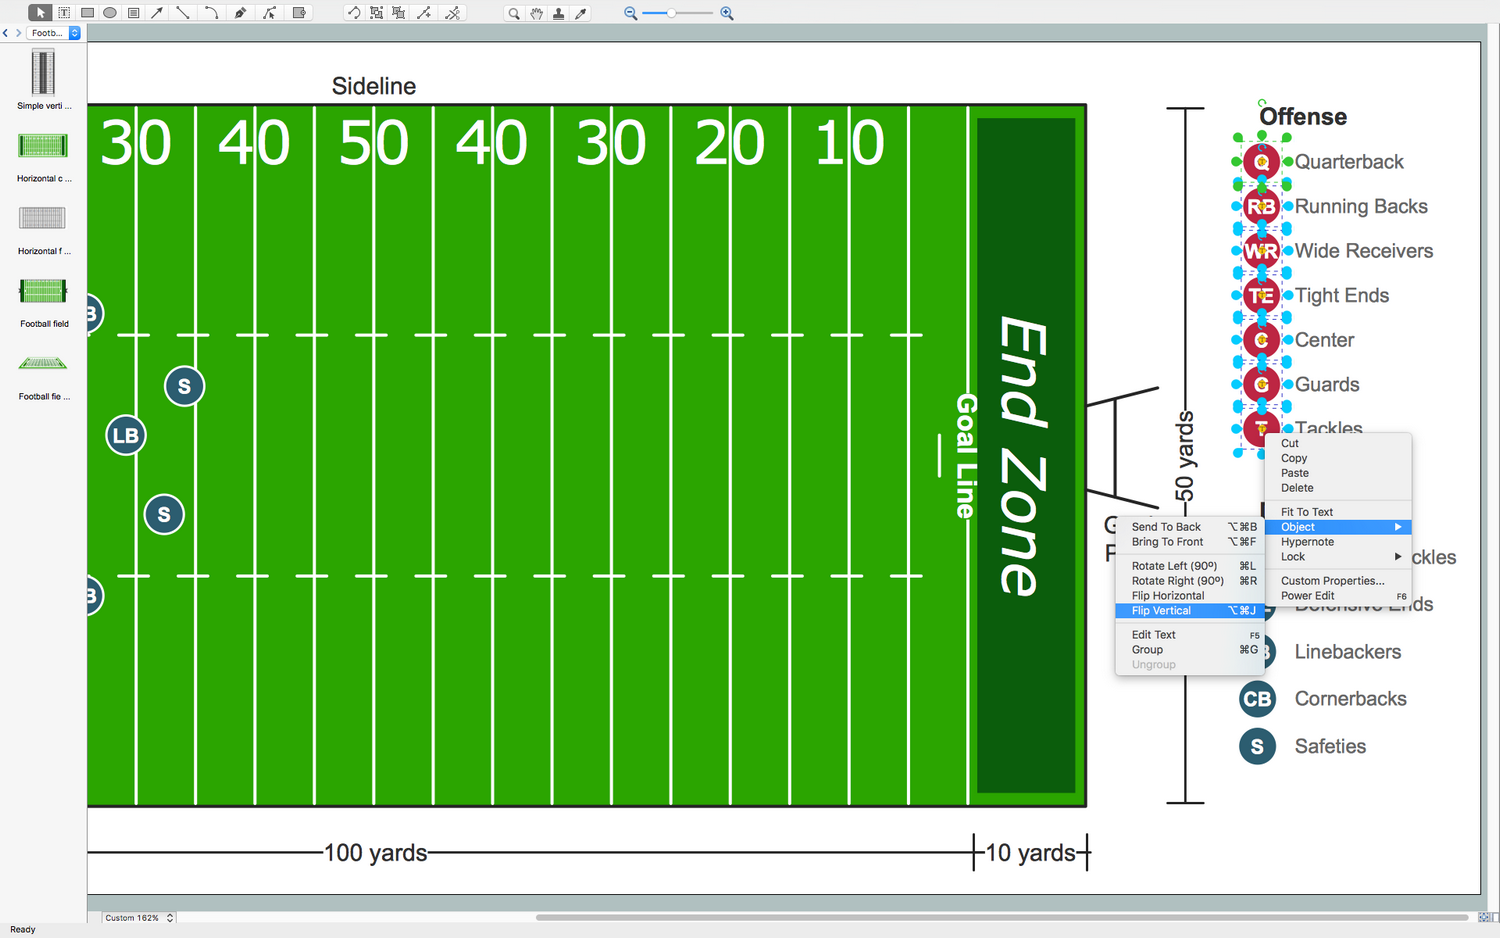The height and width of the screenshot is (938, 1500).
Task: Click the S Safeties legend circle
Action: 1257,746
